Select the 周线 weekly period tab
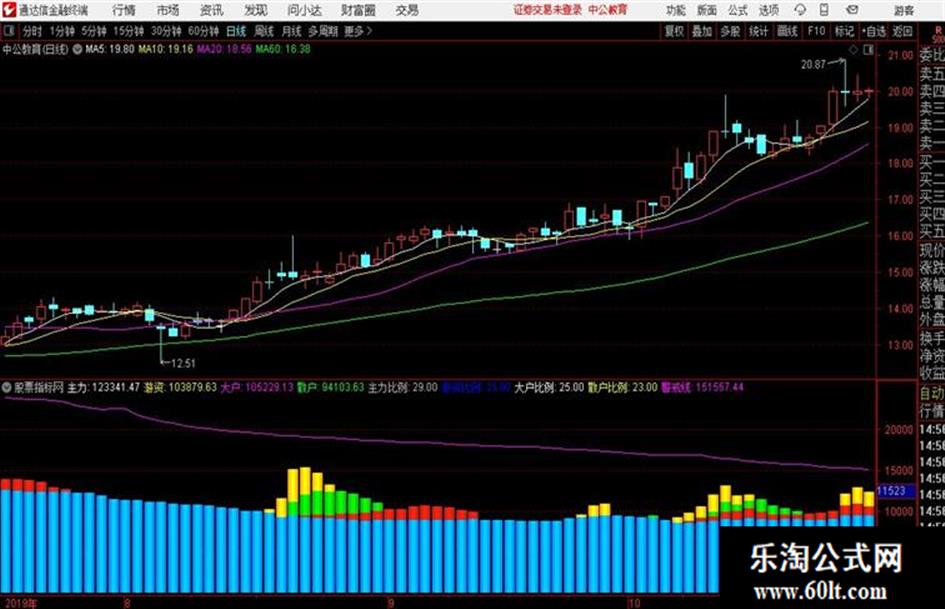 pos(264,31)
